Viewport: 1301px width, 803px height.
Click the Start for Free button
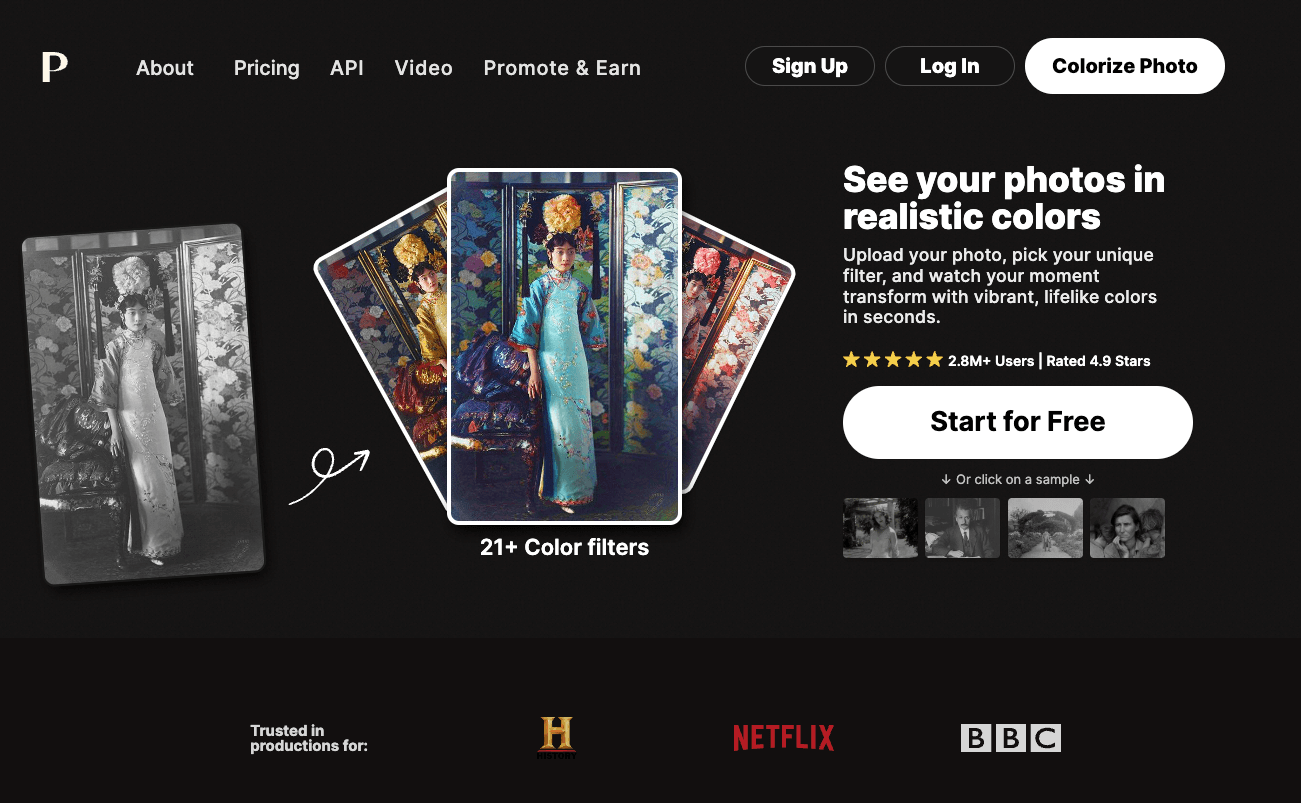click(1018, 422)
